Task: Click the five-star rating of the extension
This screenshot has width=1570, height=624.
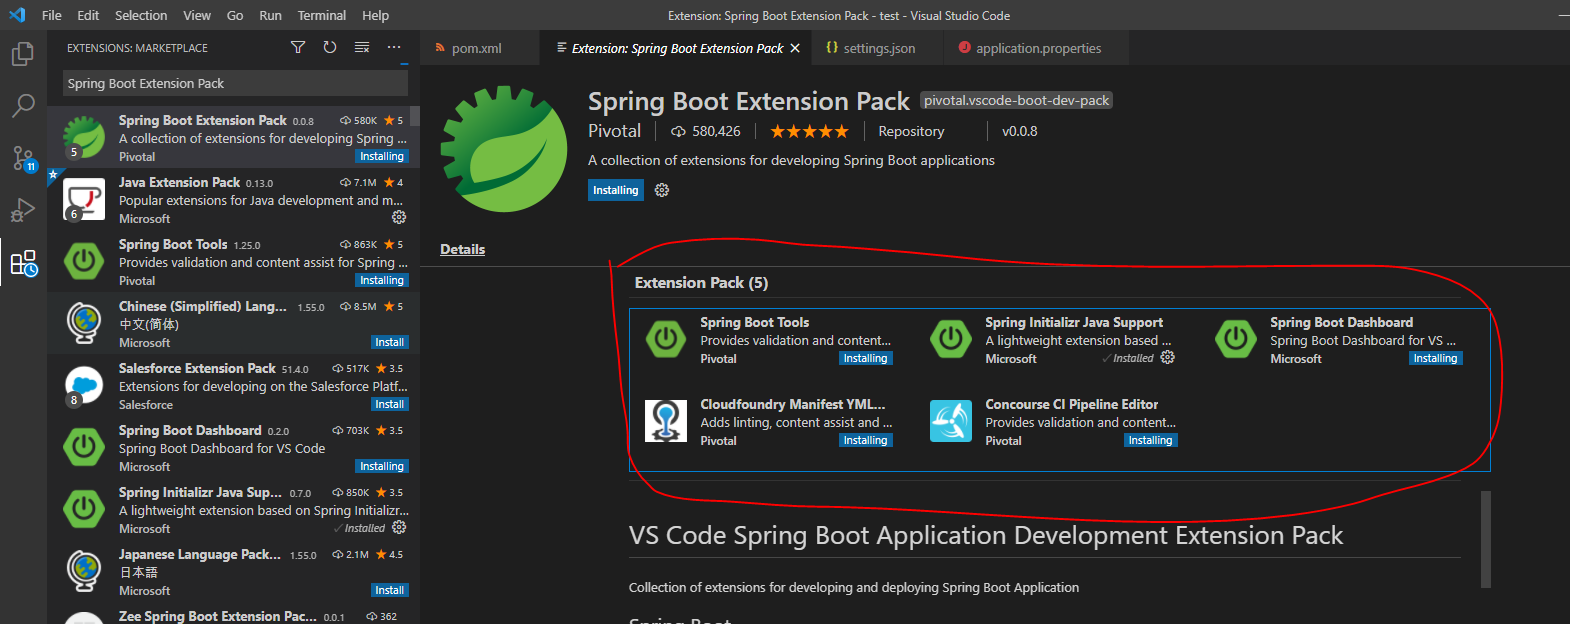Action: point(809,131)
